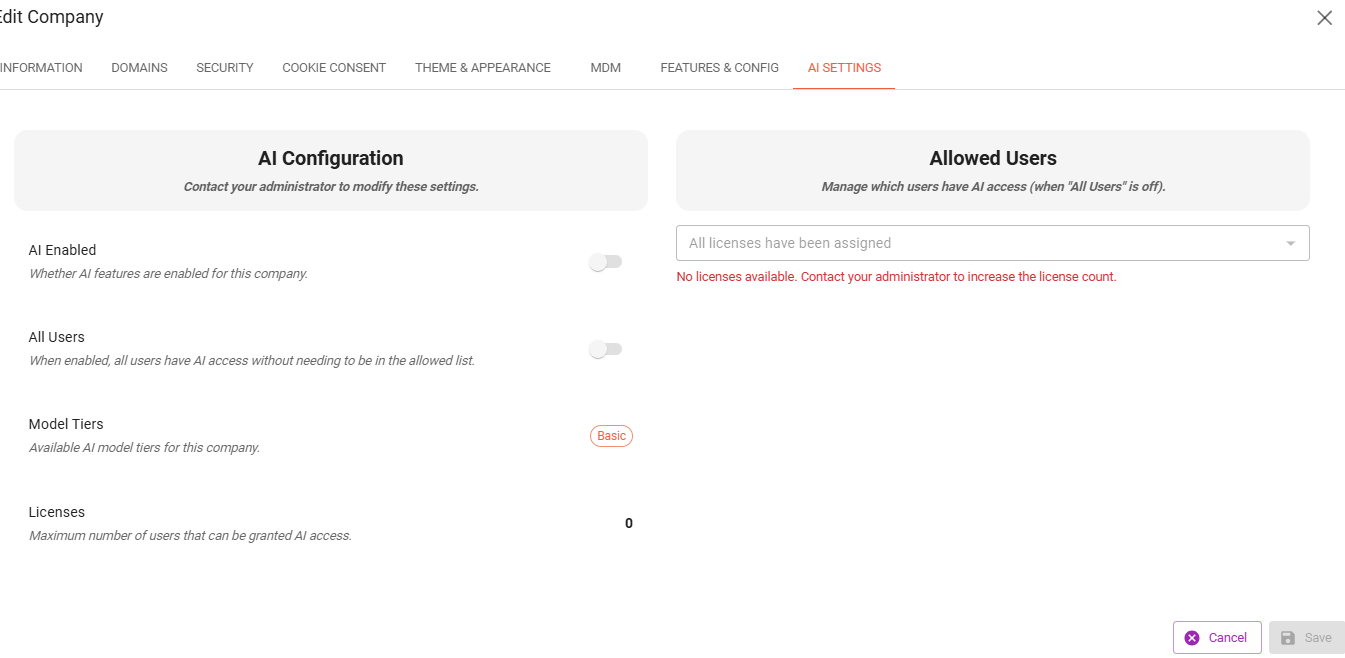Click the Cancel button

1217,638
